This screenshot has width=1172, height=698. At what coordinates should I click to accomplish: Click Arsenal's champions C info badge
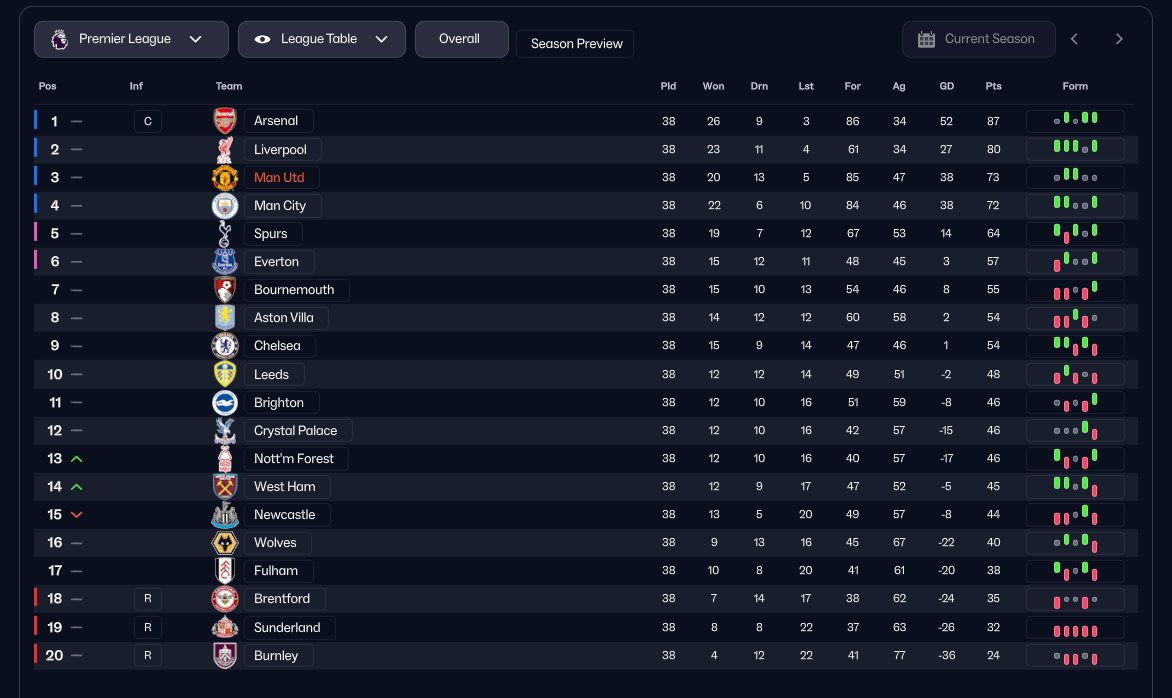point(147,122)
